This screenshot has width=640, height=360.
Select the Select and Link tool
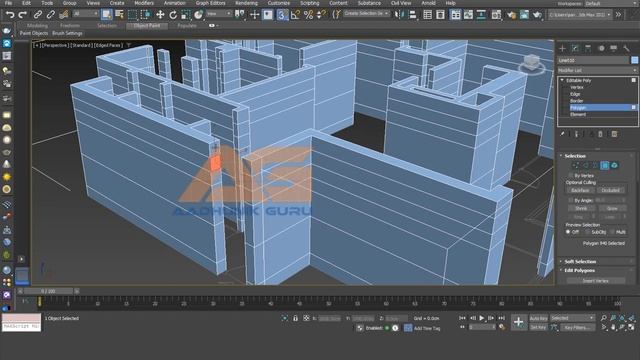(x=38, y=15)
